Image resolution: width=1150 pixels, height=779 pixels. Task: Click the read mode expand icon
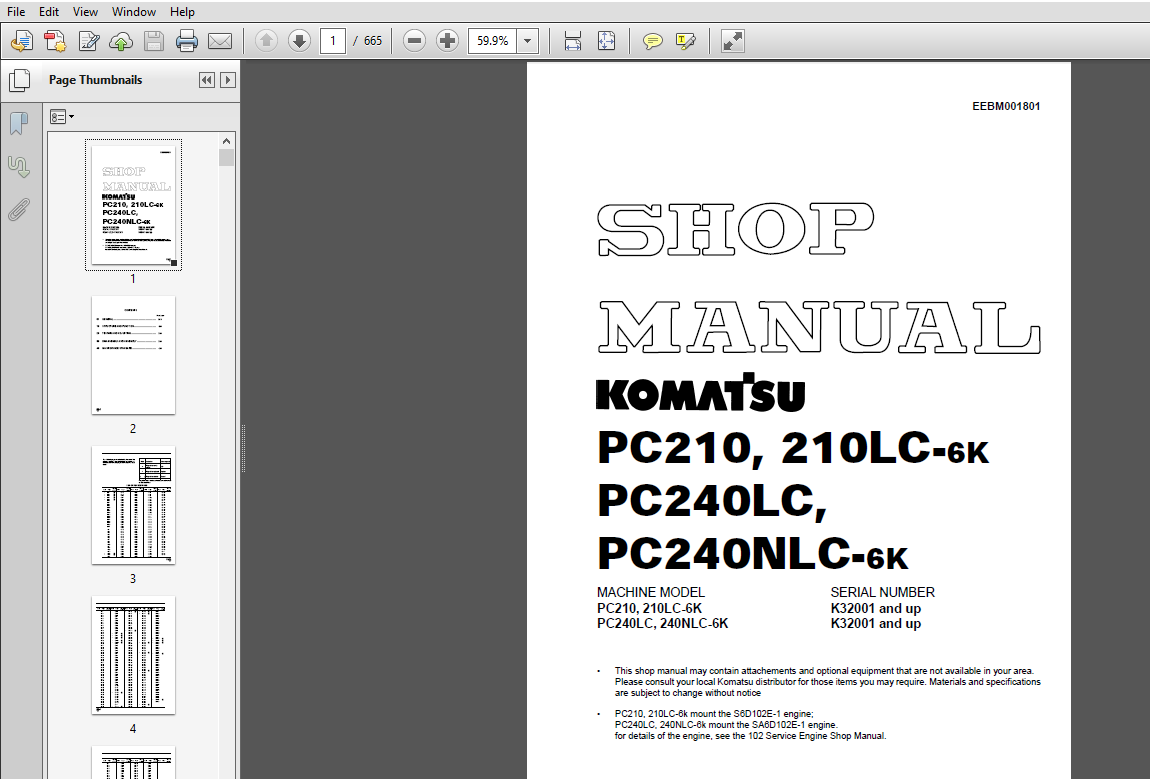(x=732, y=41)
